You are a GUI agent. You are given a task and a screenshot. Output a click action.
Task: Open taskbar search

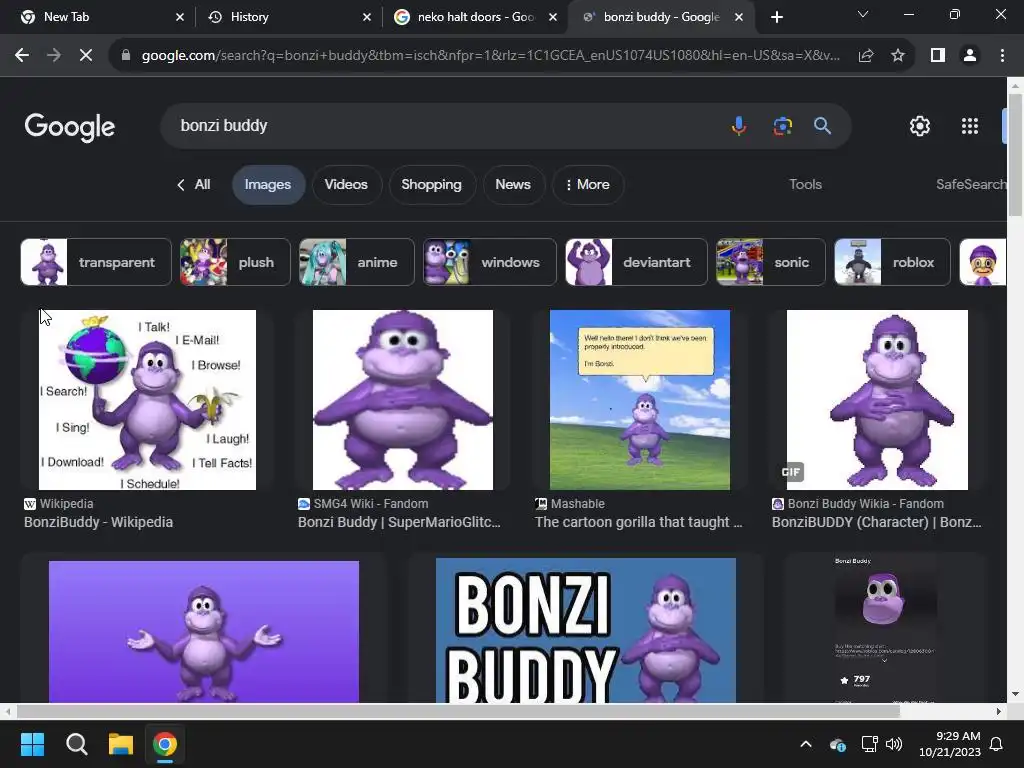point(76,744)
